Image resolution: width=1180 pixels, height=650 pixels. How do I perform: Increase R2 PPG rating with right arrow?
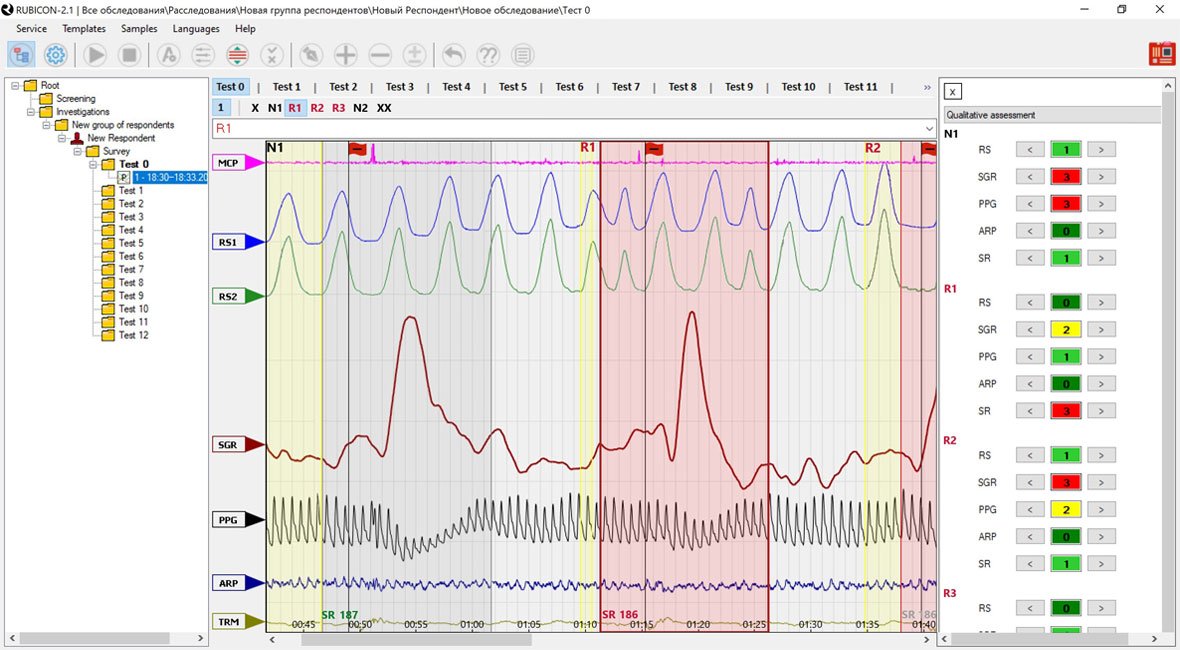pos(1101,510)
